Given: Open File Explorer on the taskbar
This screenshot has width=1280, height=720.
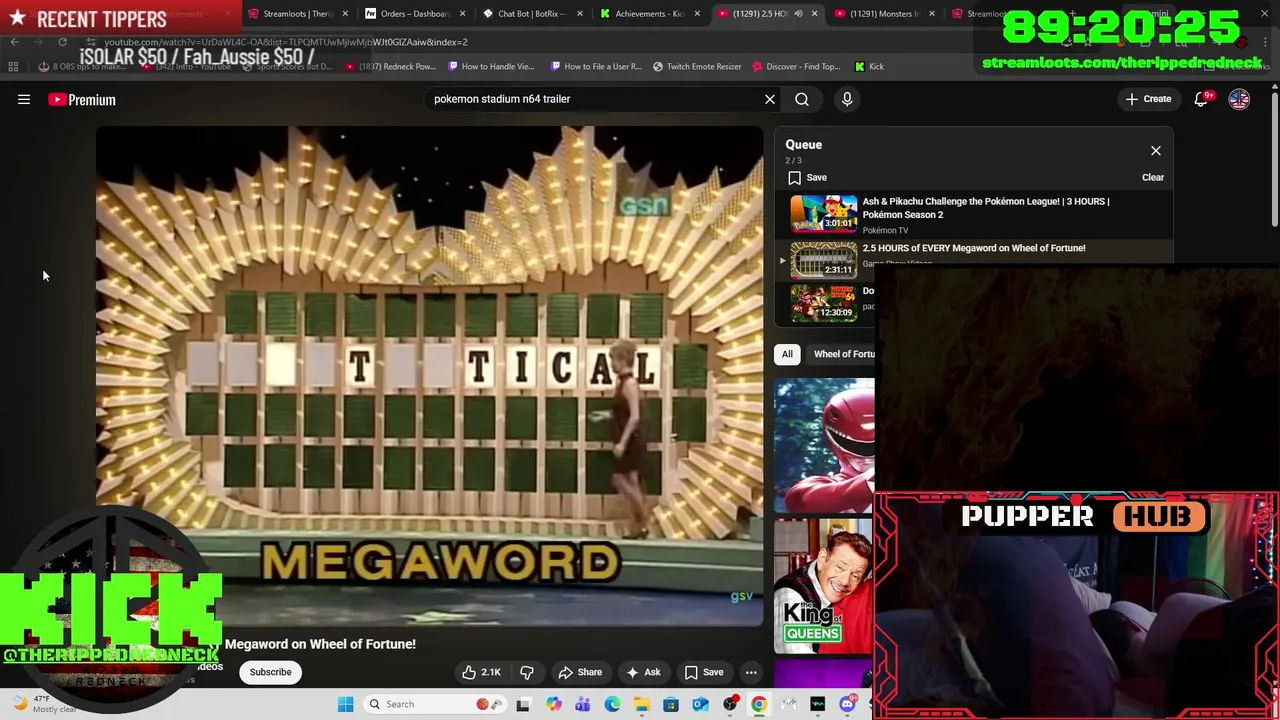Looking at the screenshot, I should (x=642, y=704).
